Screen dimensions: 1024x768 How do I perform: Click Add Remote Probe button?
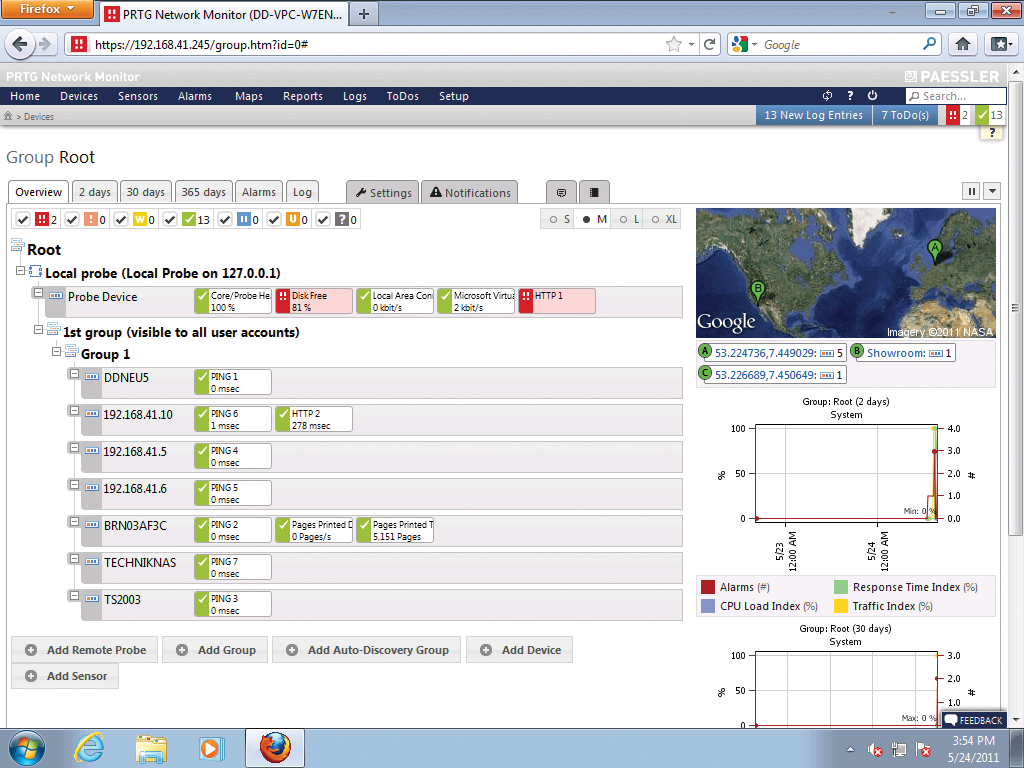point(85,650)
